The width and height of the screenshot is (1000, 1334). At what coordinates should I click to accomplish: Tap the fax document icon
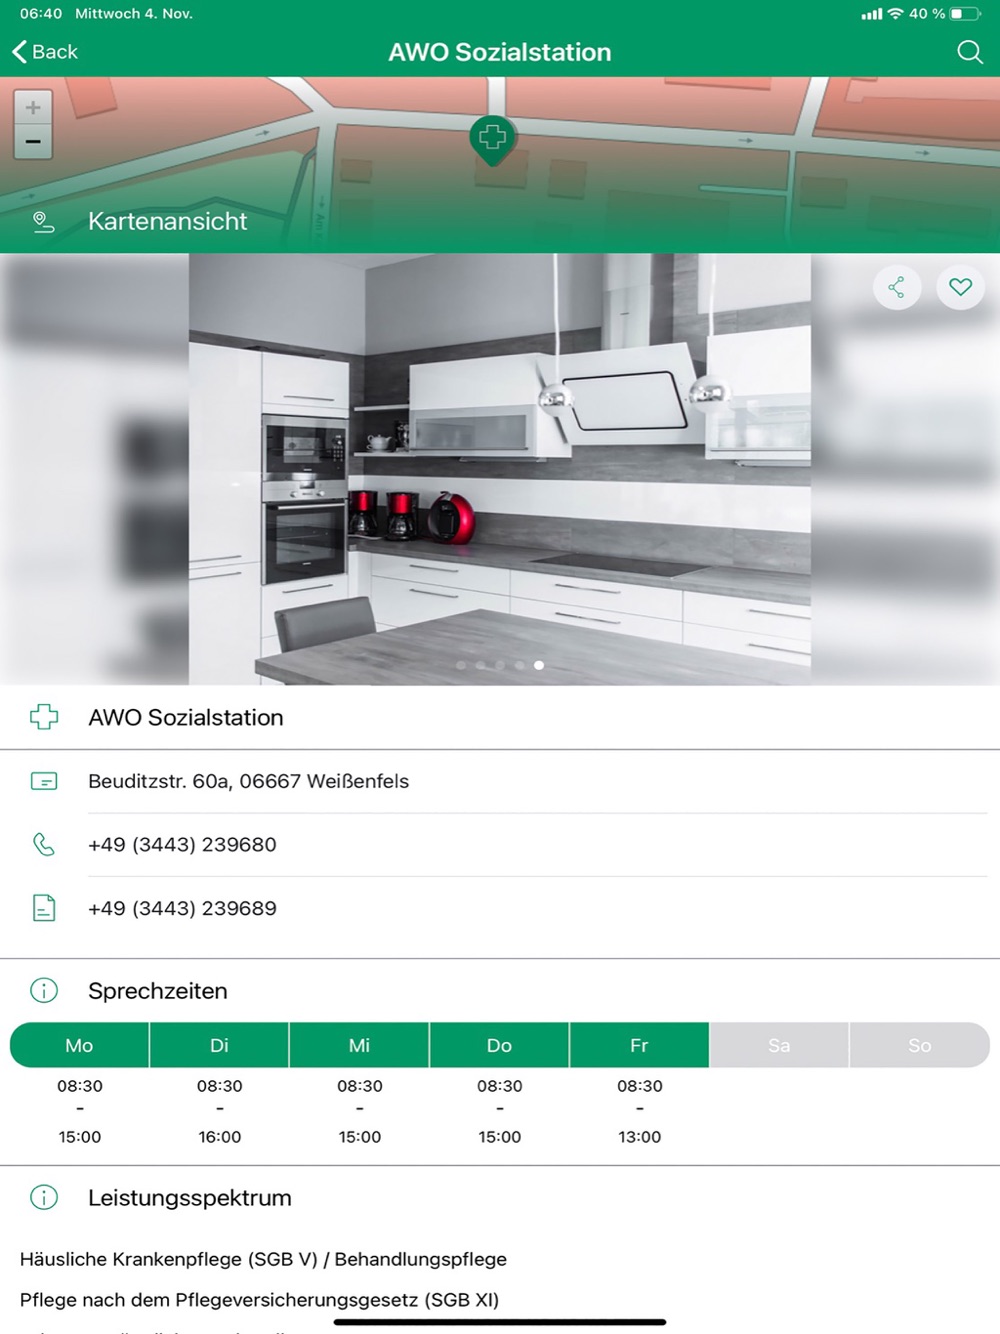tap(44, 908)
